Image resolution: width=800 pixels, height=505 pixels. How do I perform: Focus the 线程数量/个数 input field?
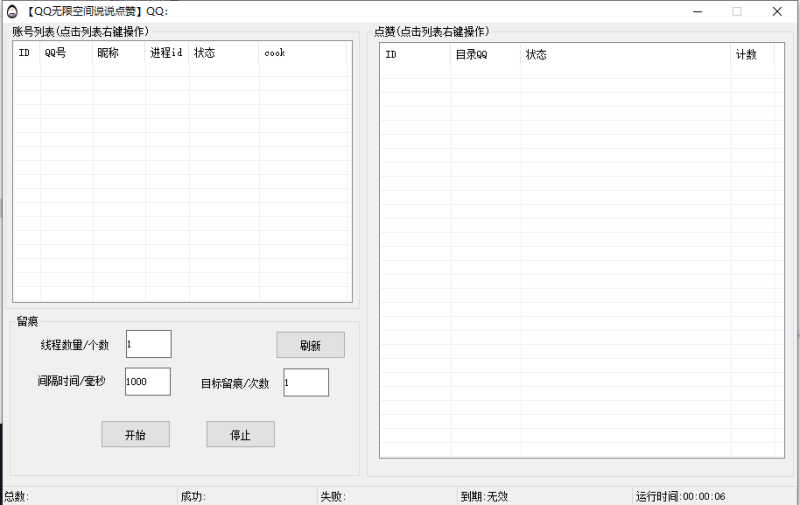click(x=148, y=344)
